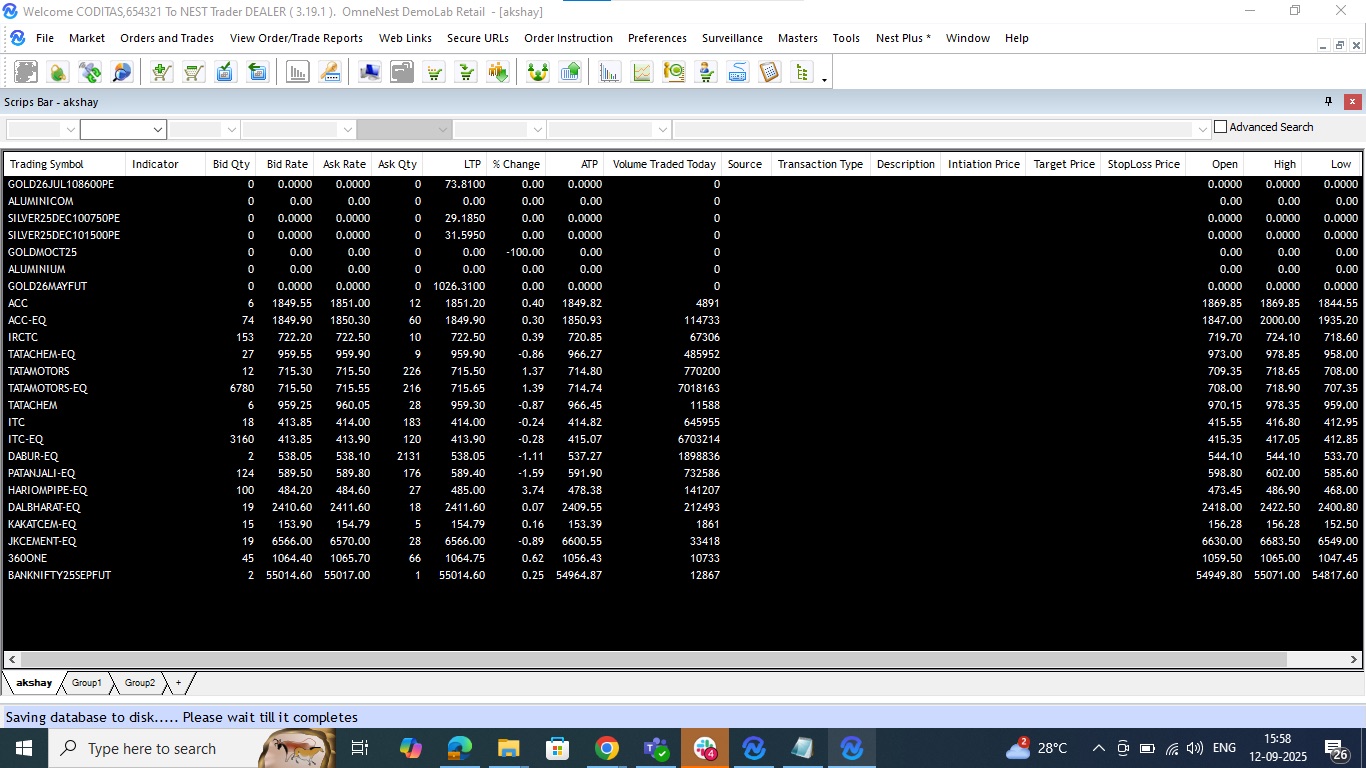The image size is (1366, 768).
Task: Open the toolbar overflow arrow
Action: tap(824, 80)
